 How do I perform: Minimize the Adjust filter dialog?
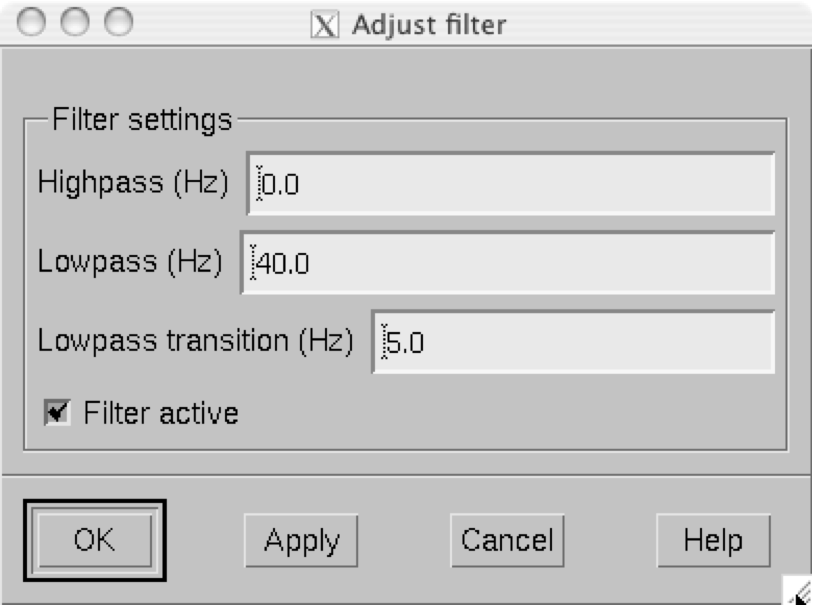click(x=75, y=22)
